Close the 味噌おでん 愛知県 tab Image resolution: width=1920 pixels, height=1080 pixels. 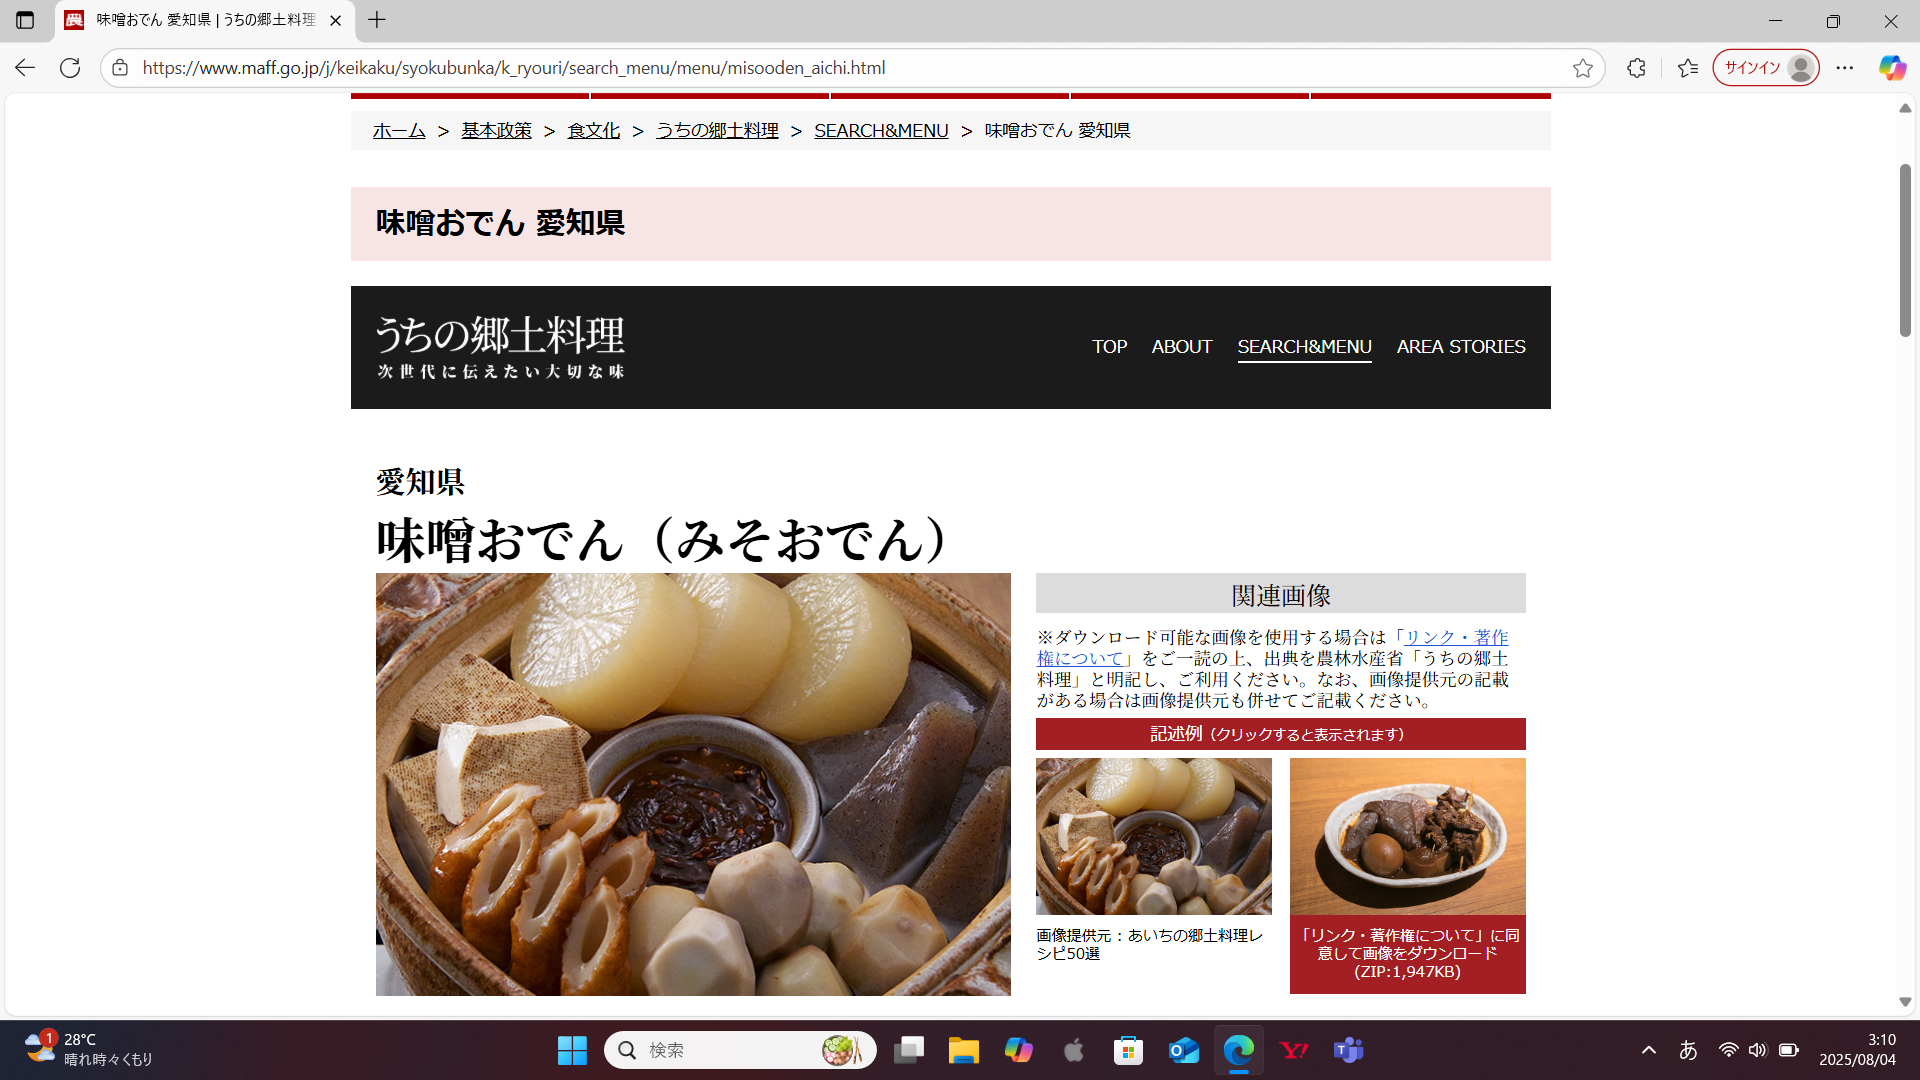click(x=336, y=20)
